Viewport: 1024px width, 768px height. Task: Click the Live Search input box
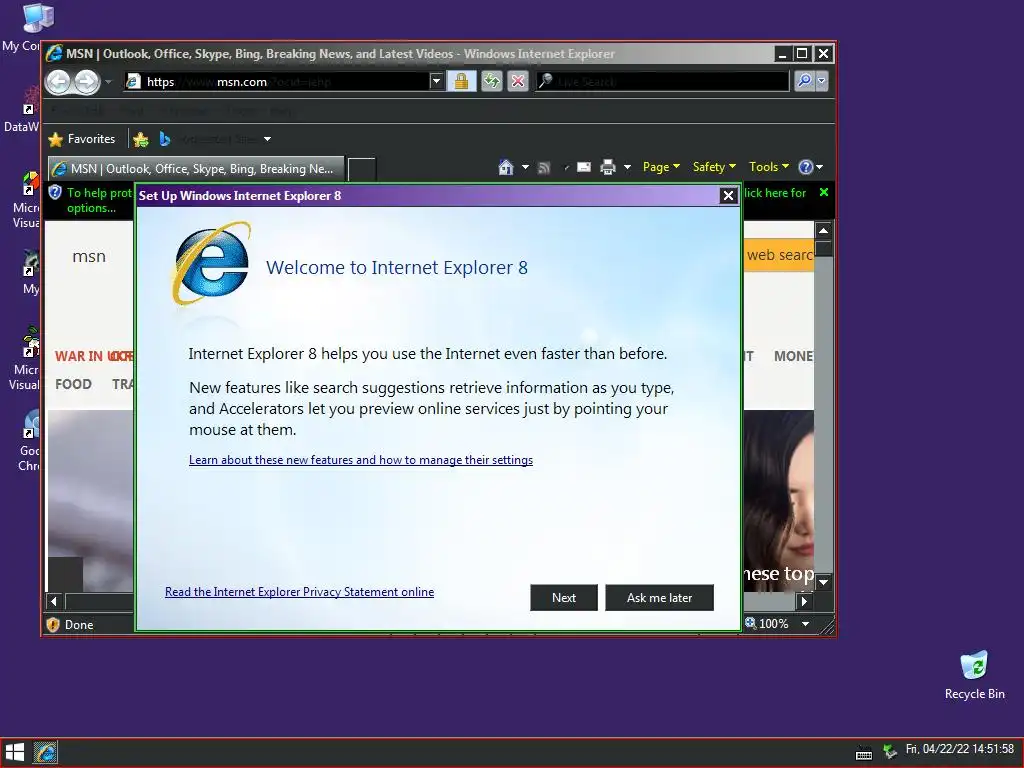coord(662,81)
